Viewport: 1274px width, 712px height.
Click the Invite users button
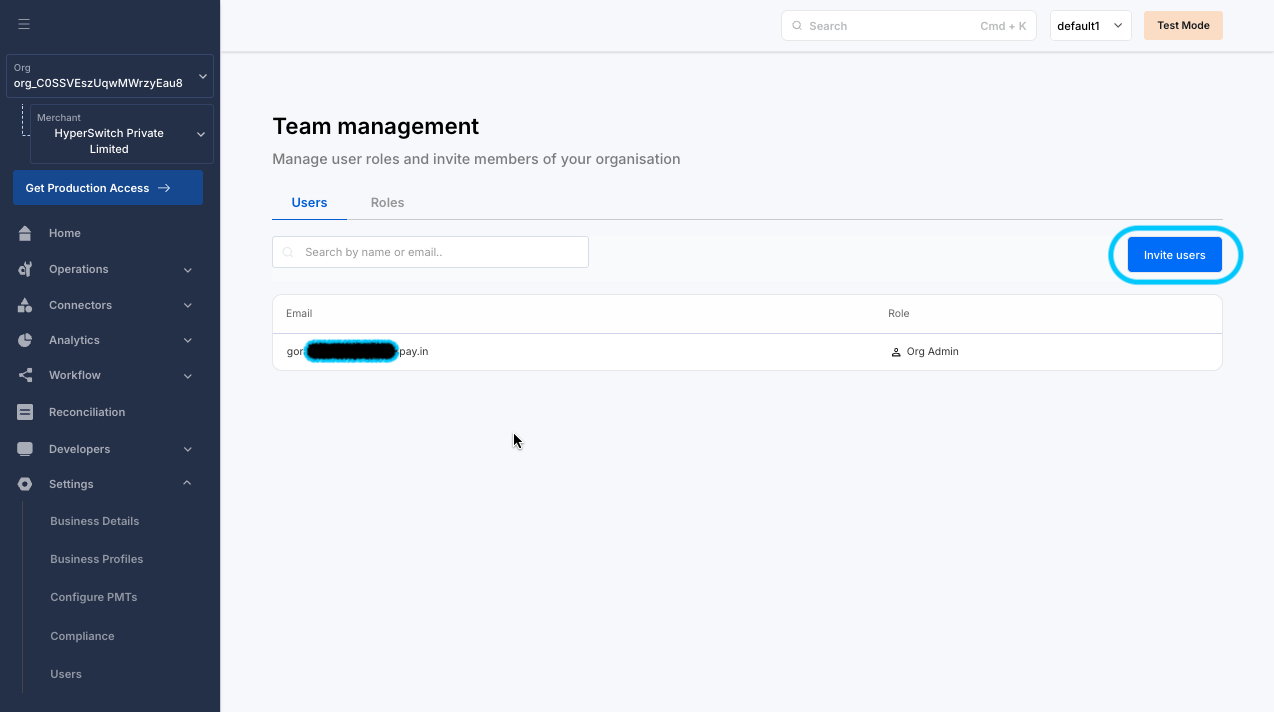click(x=1174, y=255)
